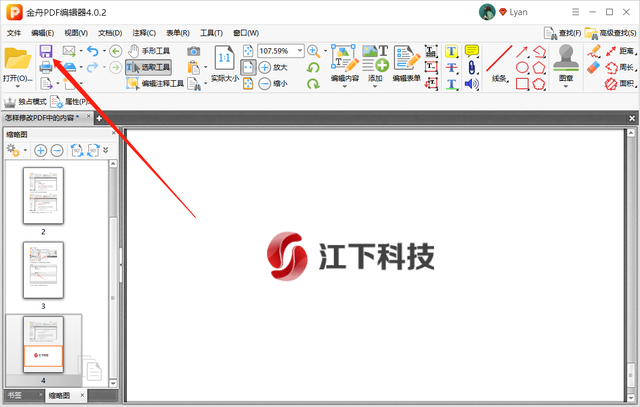This screenshot has width=640, height=407.
Task: Select the red Rectangle shape tool
Action: (522, 84)
